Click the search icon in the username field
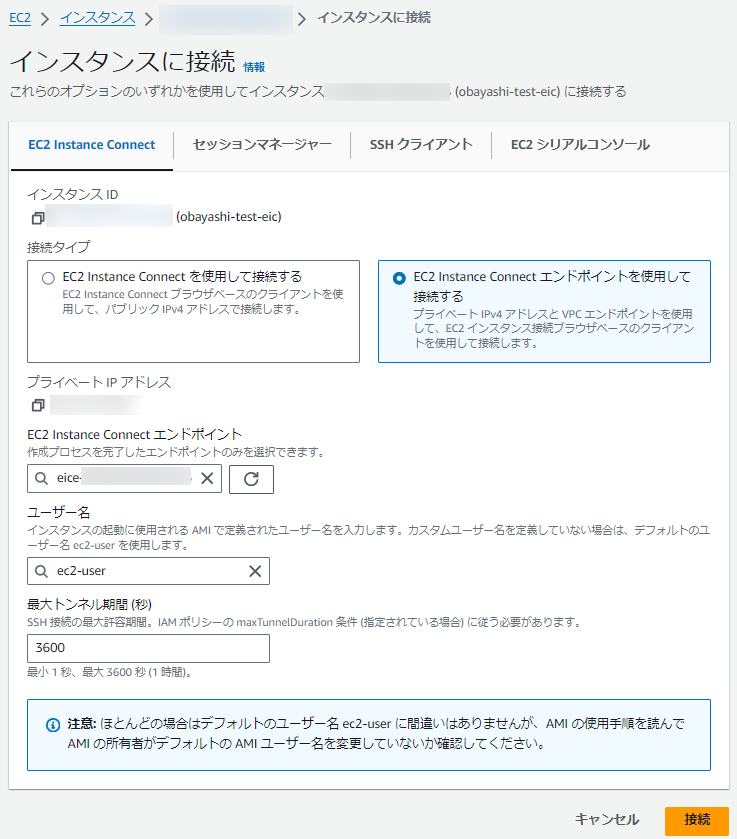Screen dimensions: 737x839 [x=41, y=571]
